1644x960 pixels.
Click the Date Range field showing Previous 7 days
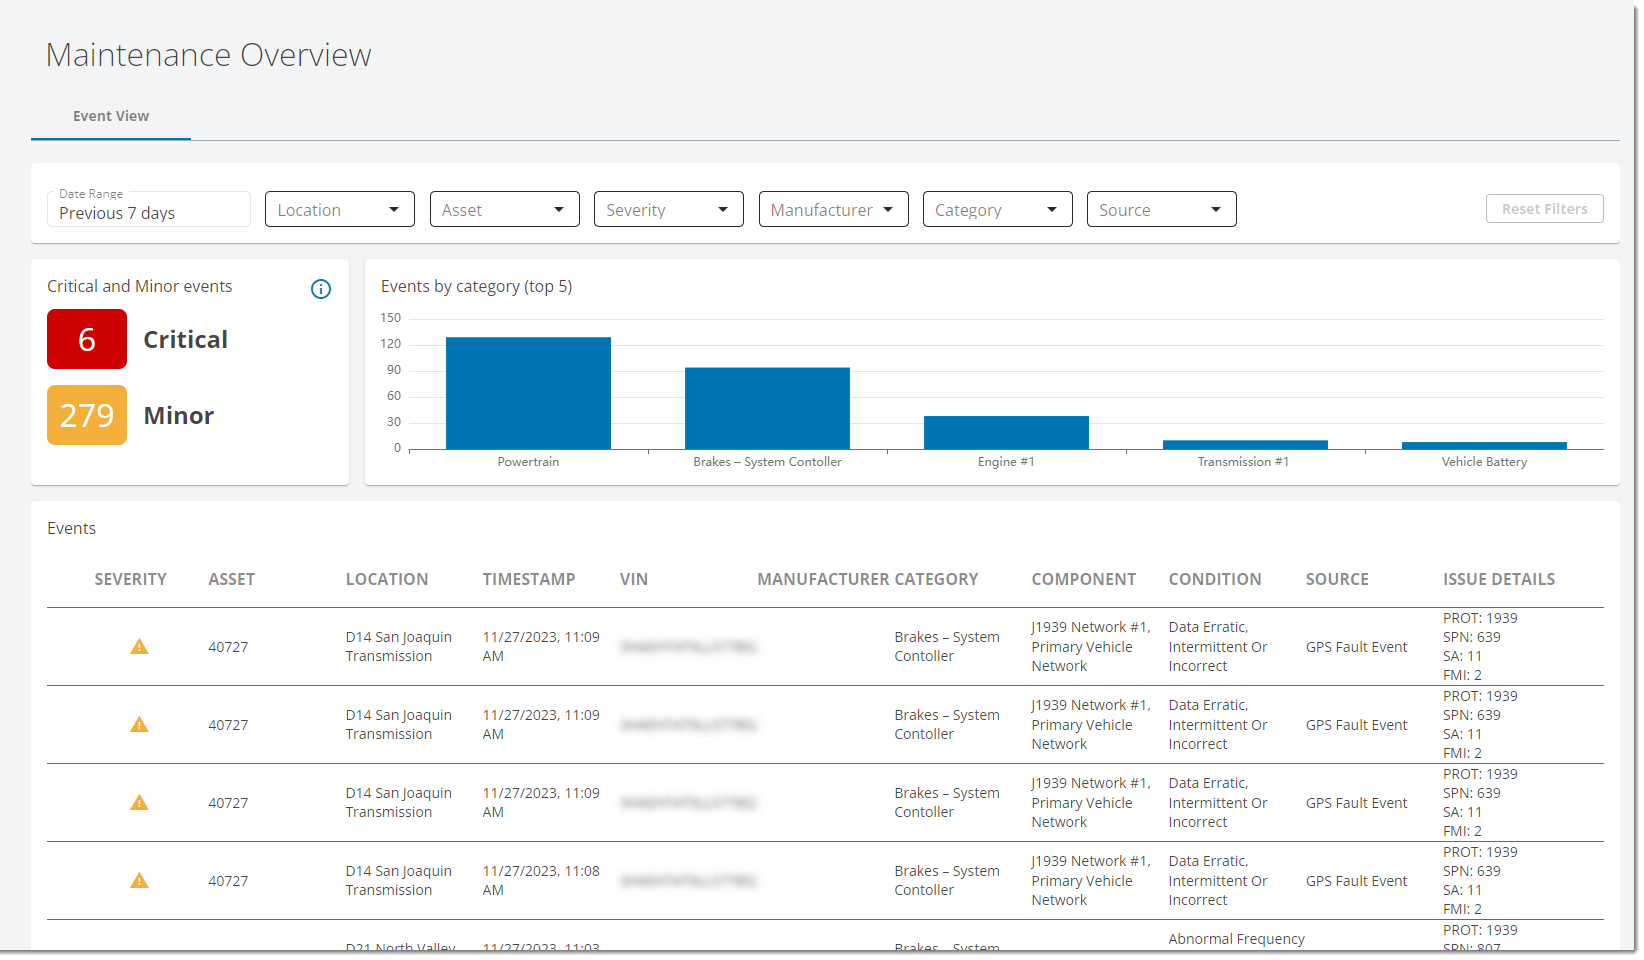pyautogui.click(x=148, y=212)
